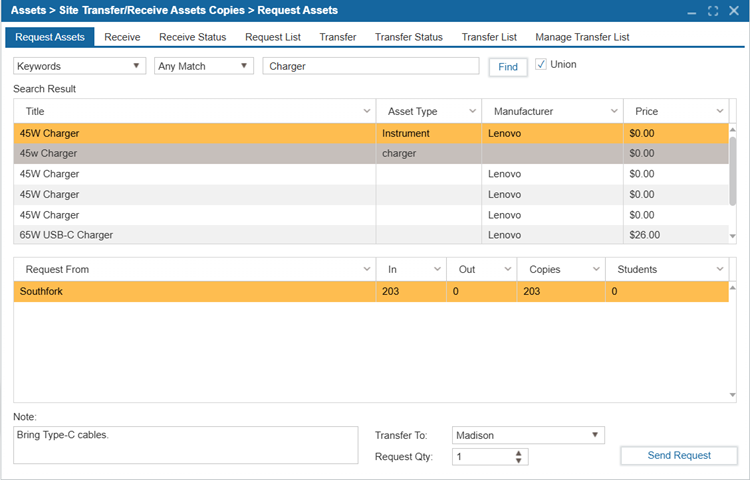Open the Out column filter arrow
The width and height of the screenshot is (750, 480).
[x=507, y=269]
